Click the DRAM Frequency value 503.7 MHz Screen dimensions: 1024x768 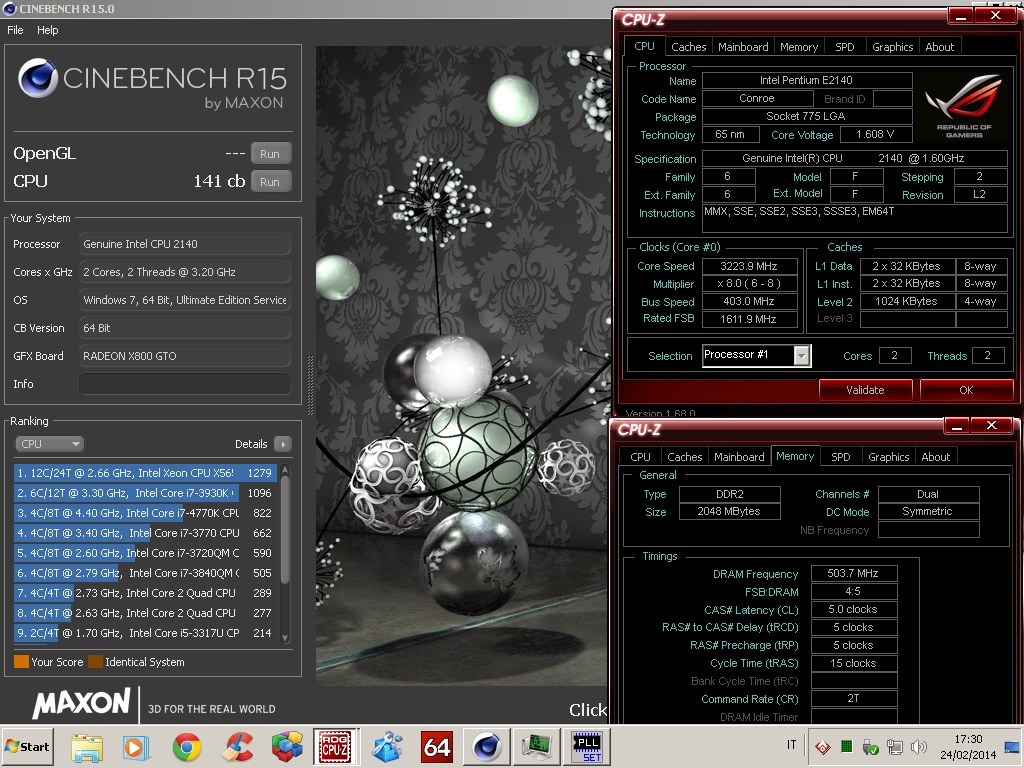click(854, 573)
